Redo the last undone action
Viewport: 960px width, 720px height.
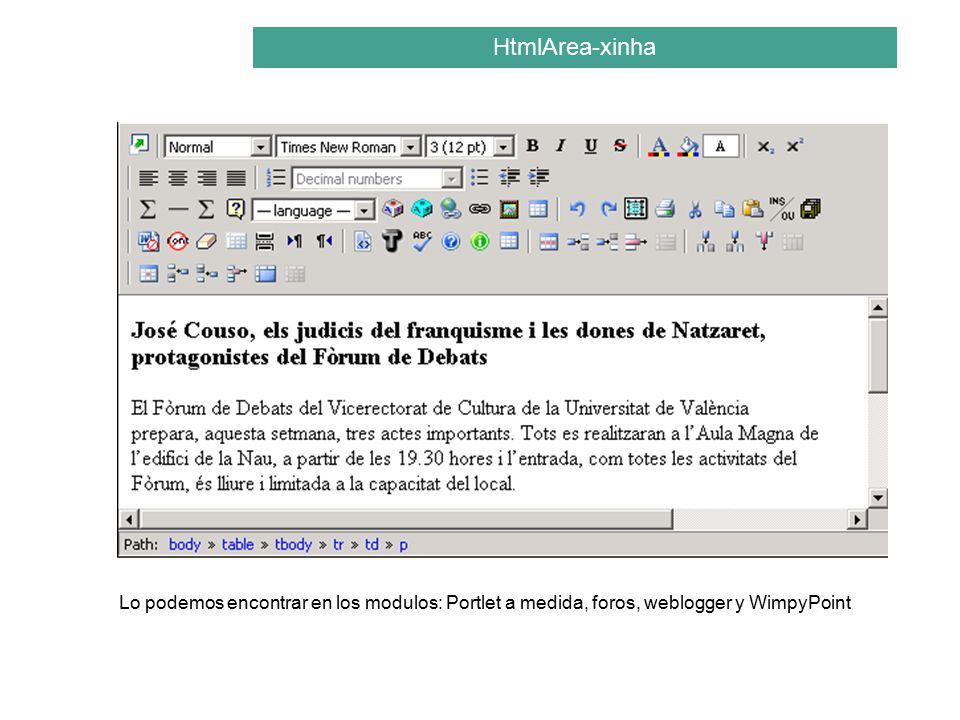tap(607, 209)
